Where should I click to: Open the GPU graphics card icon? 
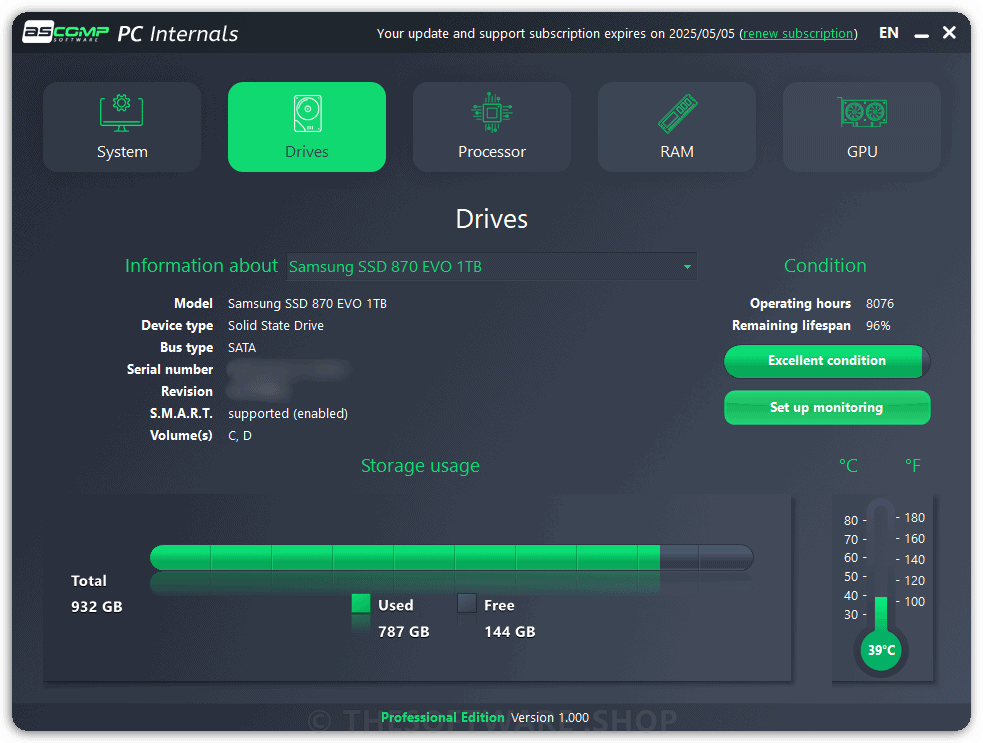862,112
